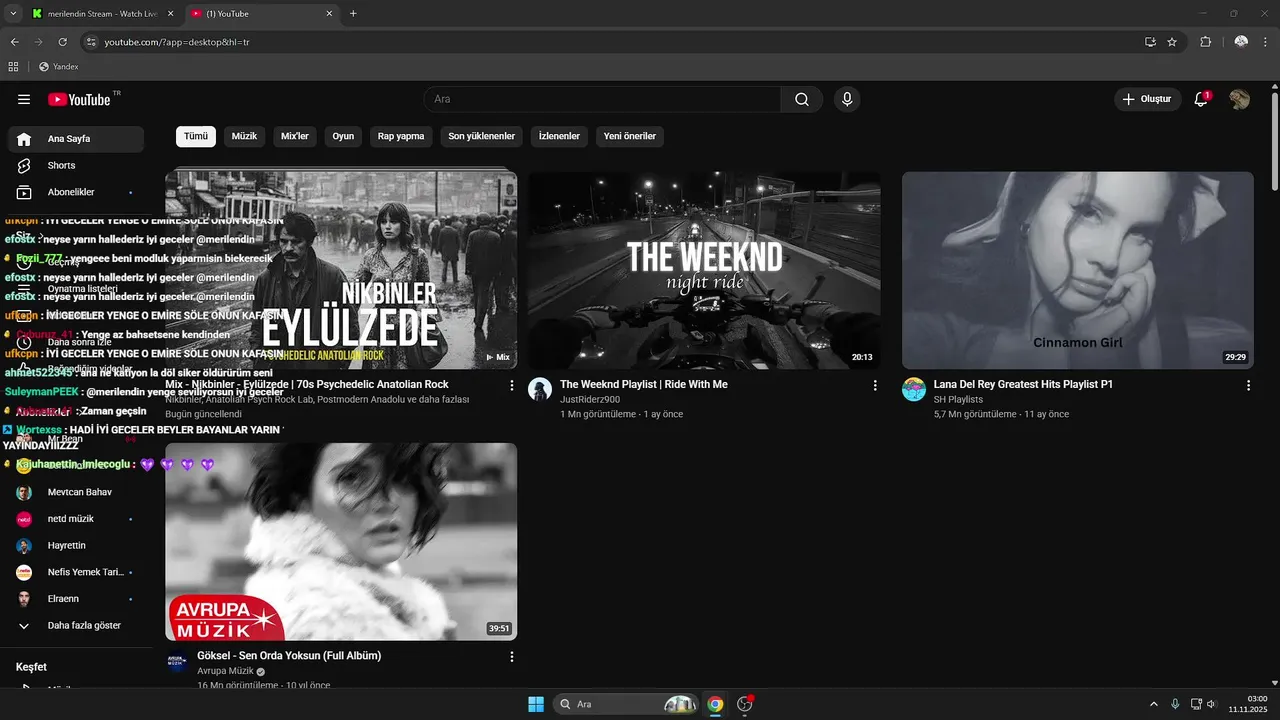Image resolution: width=1280 pixels, height=720 pixels.
Task: Start voice search with microphone icon
Action: pyautogui.click(x=847, y=99)
